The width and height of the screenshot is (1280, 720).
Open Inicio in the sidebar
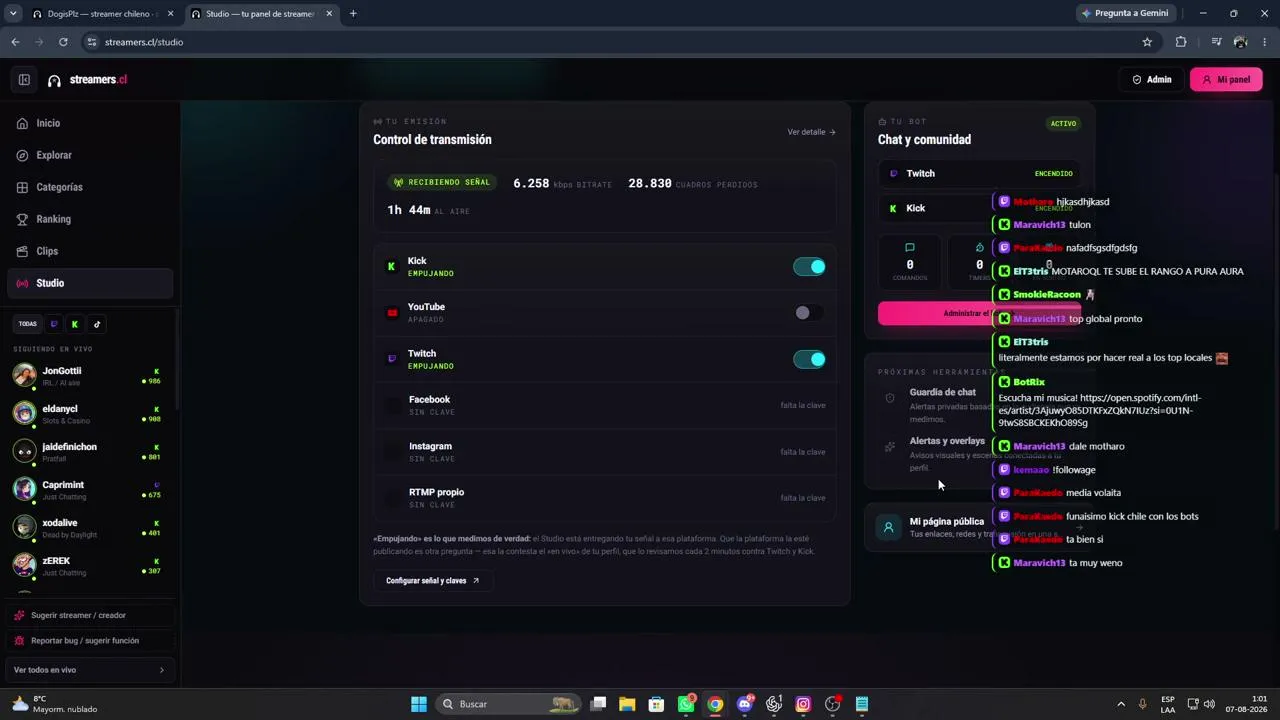90,123
